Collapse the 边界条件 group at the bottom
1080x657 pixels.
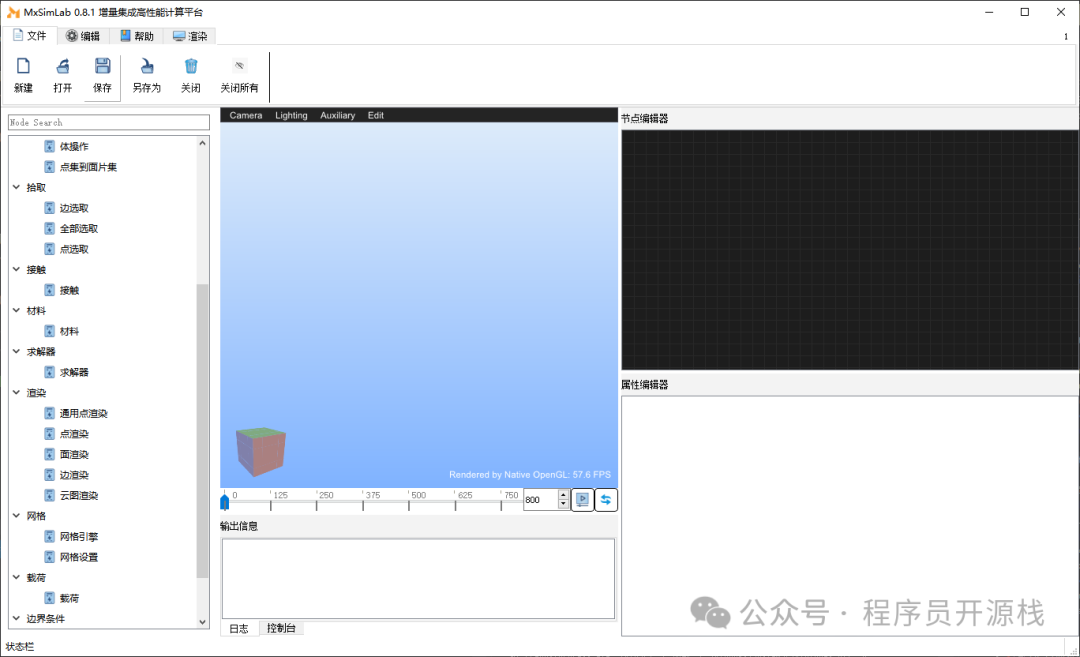(x=16, y=618)
